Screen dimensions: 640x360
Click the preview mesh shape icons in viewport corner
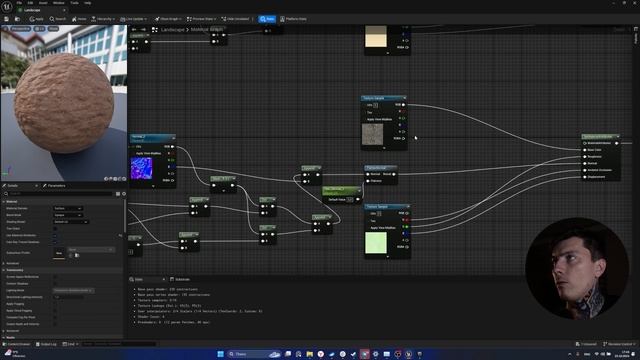[x=115, y=179]
